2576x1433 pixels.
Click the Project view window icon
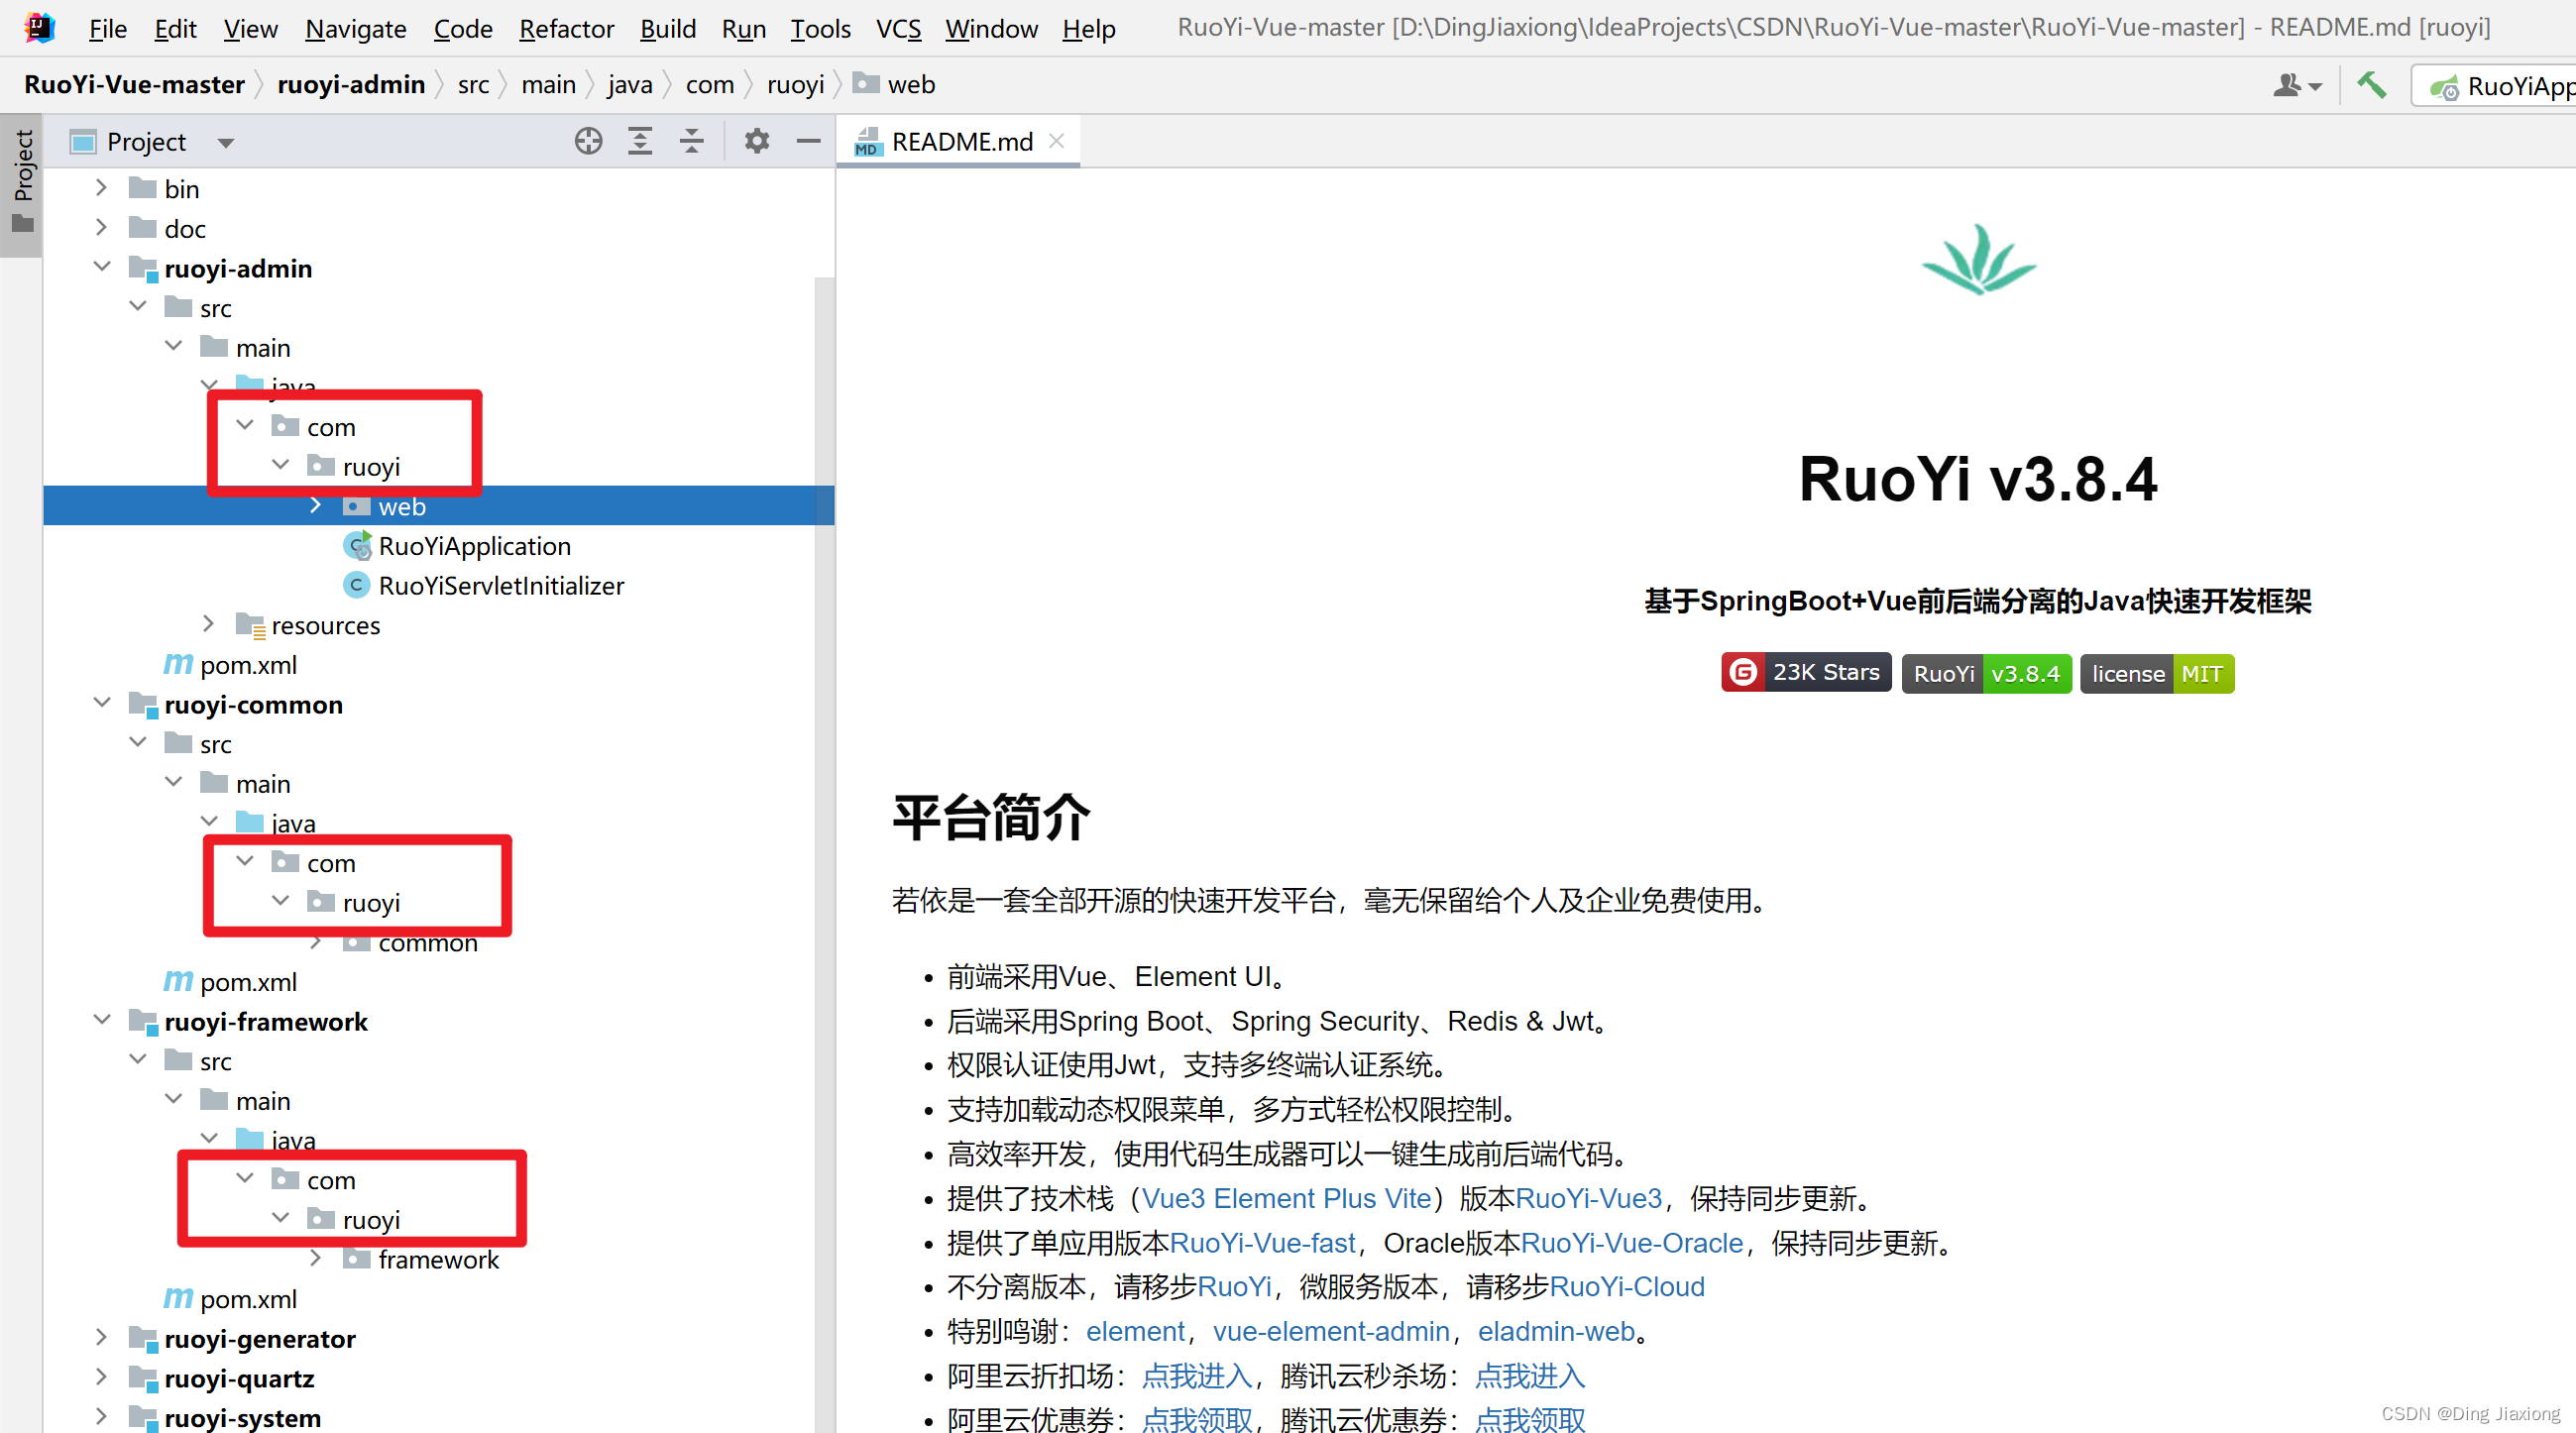point(83,142)
